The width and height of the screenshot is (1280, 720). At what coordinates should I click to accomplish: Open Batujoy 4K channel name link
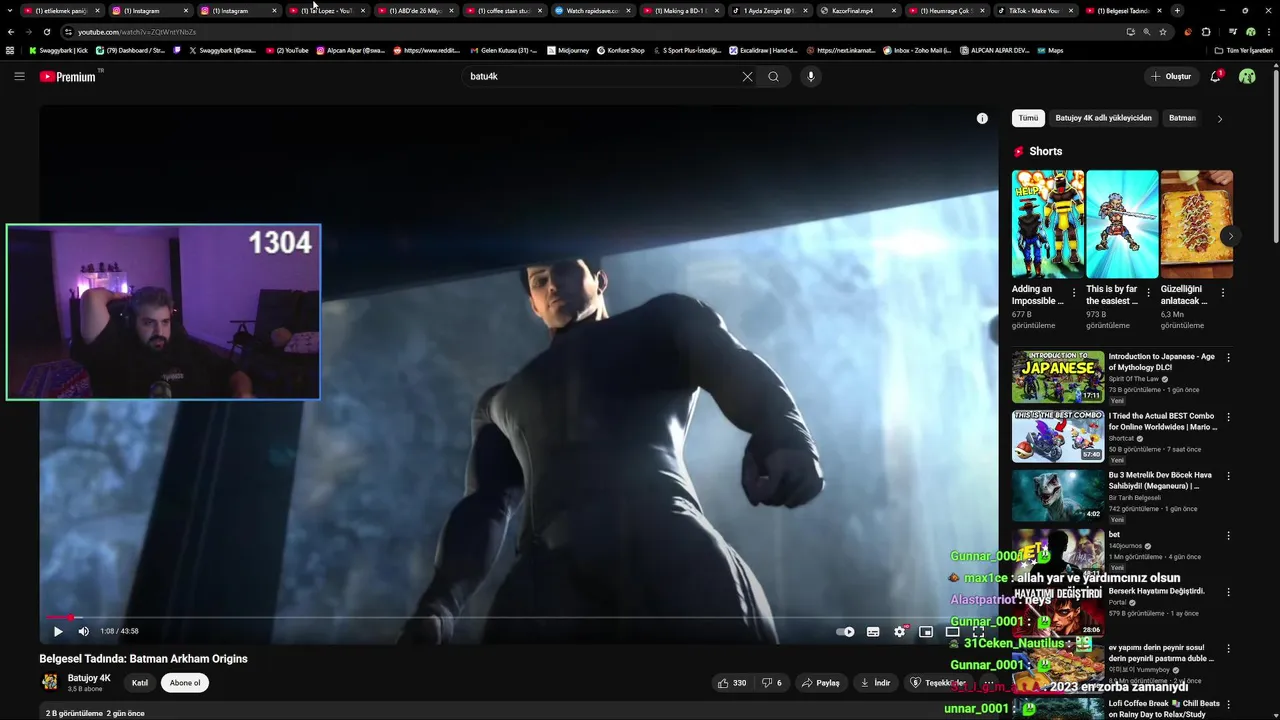click(x=89, y=678)
